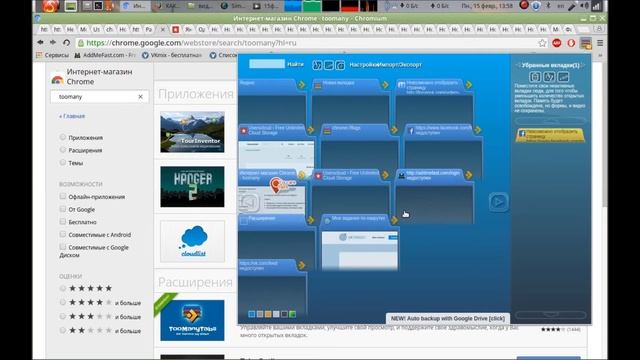This screenshot has width=640, height=360.
Task: Open the volume icon in the system tray
Action: pyautogui.click(x=584, y=6)
